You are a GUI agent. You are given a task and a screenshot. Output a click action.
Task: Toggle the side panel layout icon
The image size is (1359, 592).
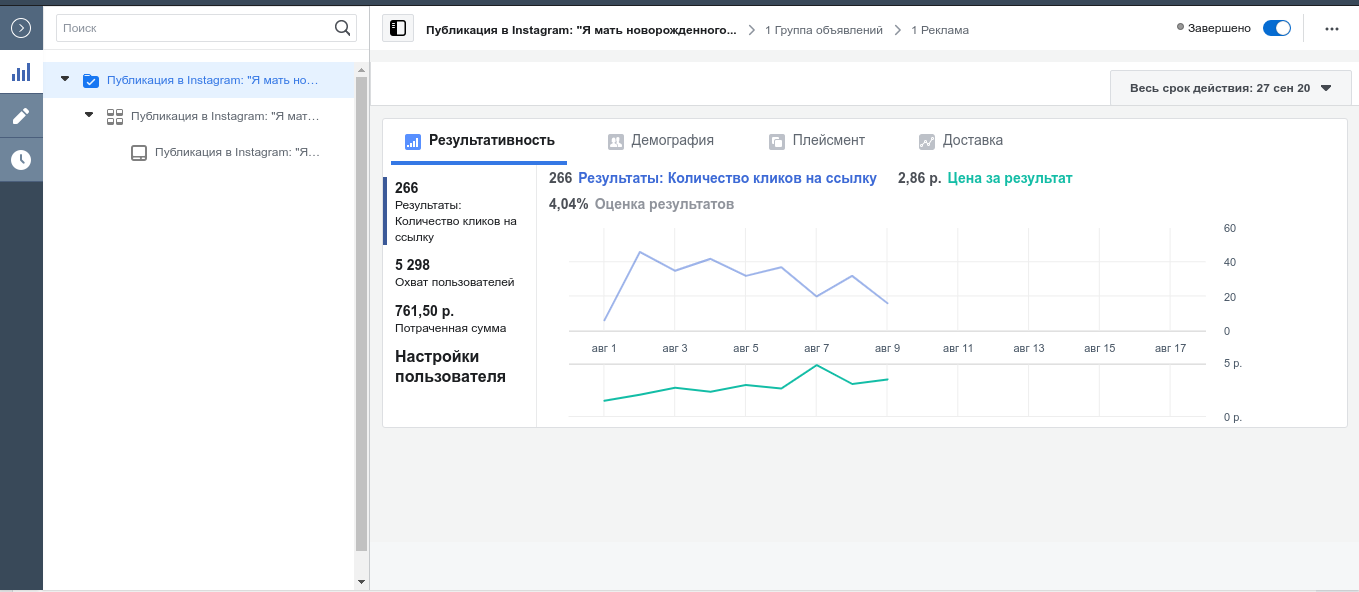pos(398,29)
